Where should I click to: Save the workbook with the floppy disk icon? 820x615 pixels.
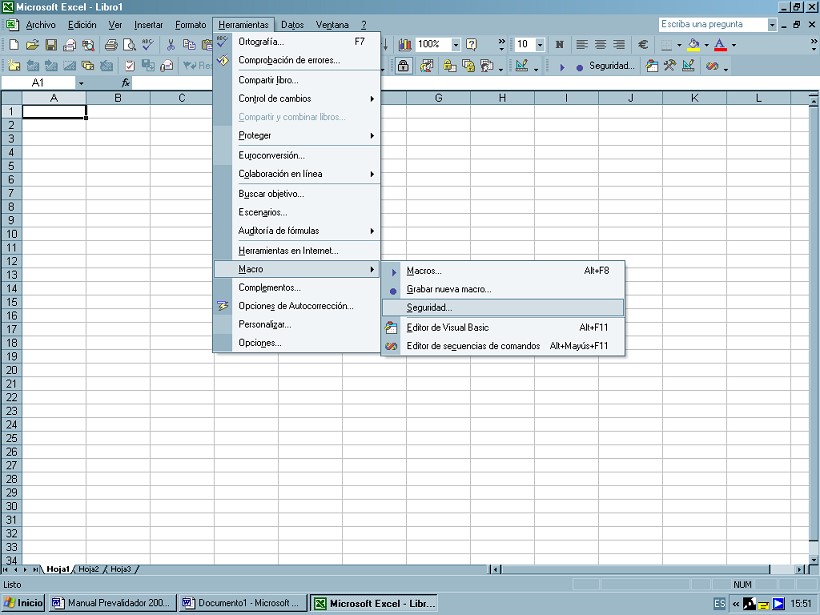tap(51, 45)
